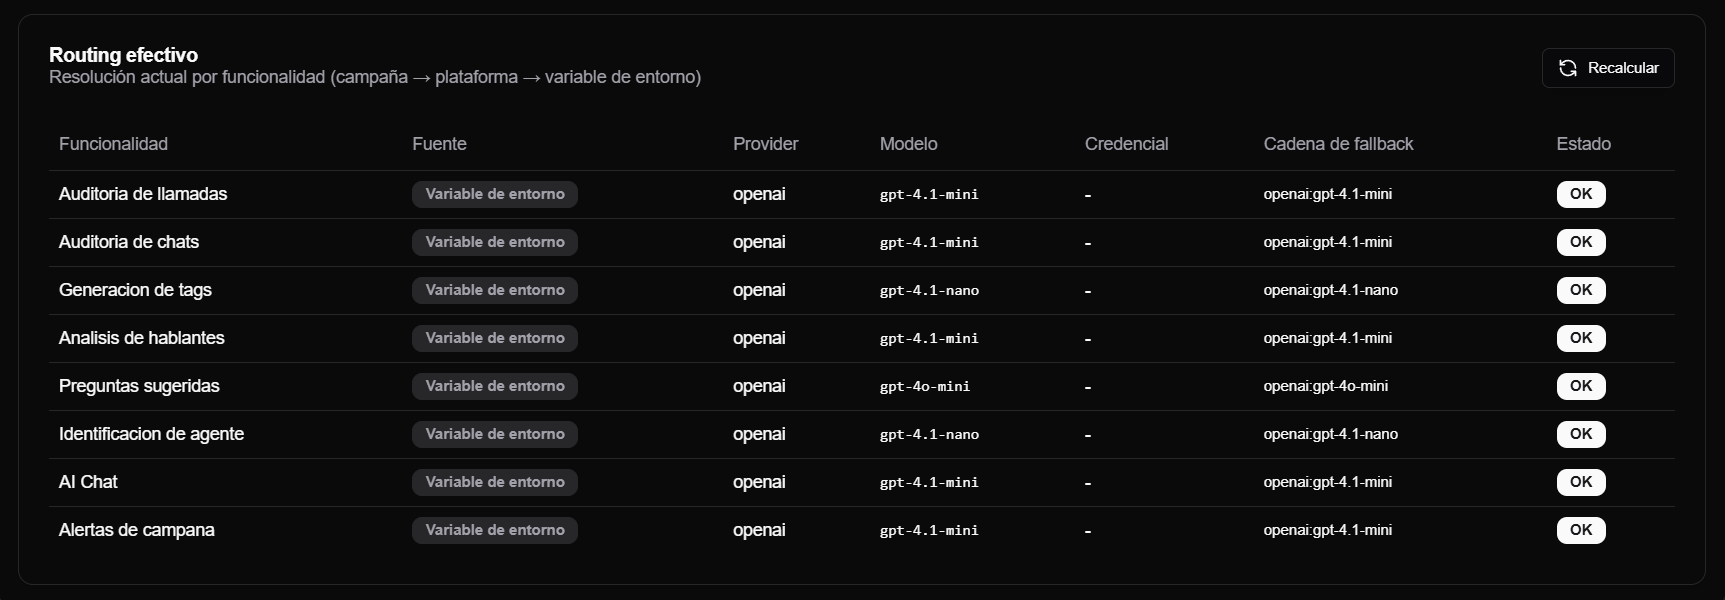Click Variable de entorno badge in AI Chat row
1725x600 pixels.
[495, 482]
